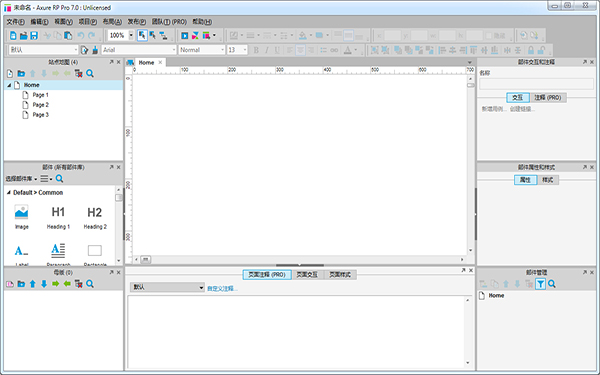Click the Generate prototype icon
The image size is (600, 375).
coord(206,36)
